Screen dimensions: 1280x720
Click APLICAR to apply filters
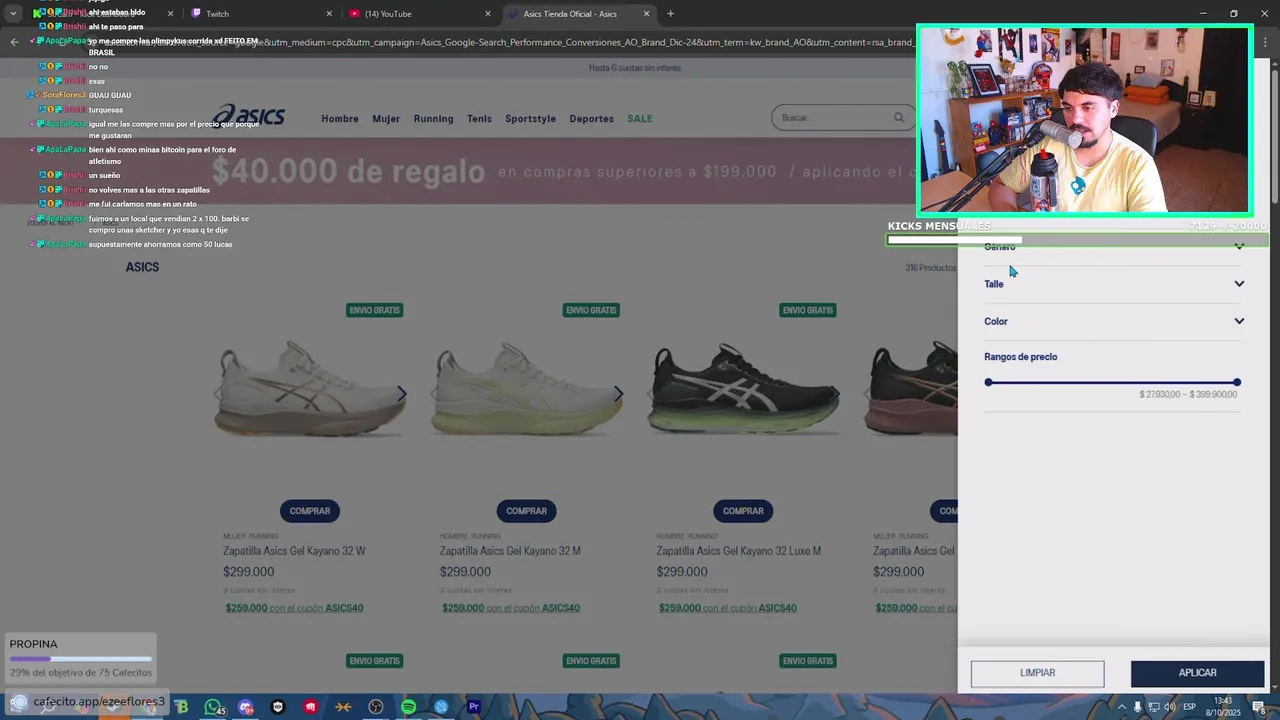1197,673
